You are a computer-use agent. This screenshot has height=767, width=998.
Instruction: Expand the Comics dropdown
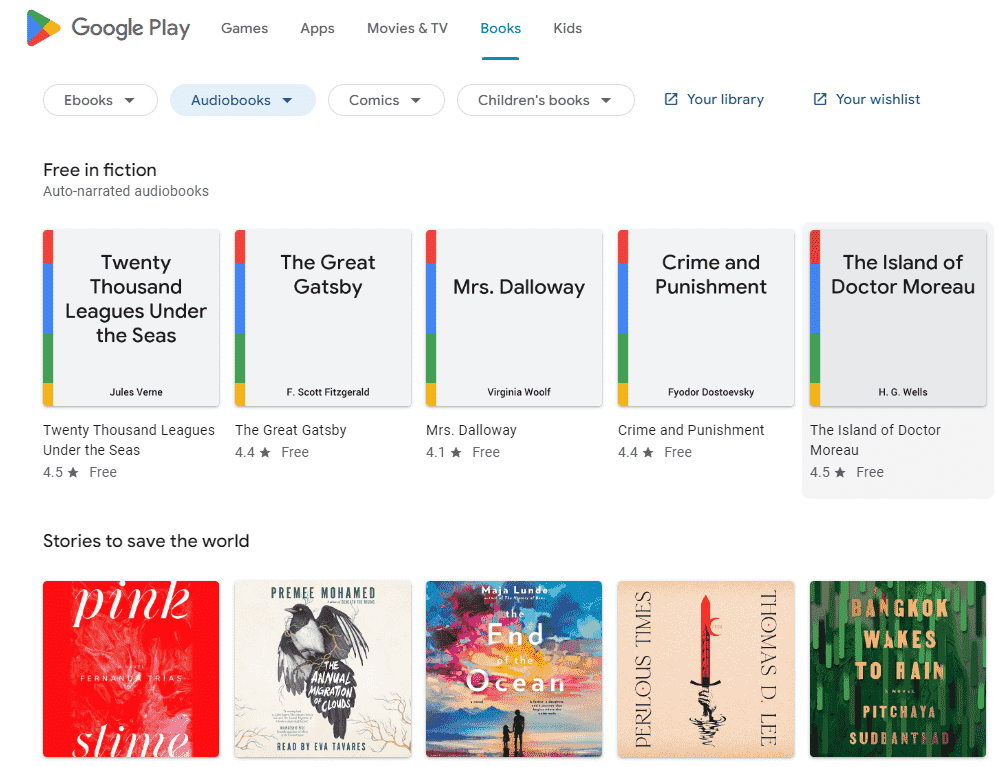point(386,100)
